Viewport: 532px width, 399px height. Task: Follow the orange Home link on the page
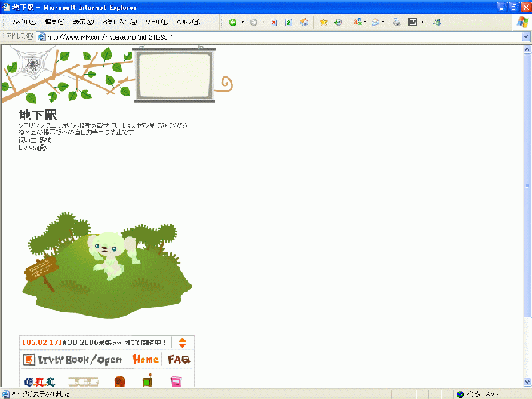pos(146,359)
